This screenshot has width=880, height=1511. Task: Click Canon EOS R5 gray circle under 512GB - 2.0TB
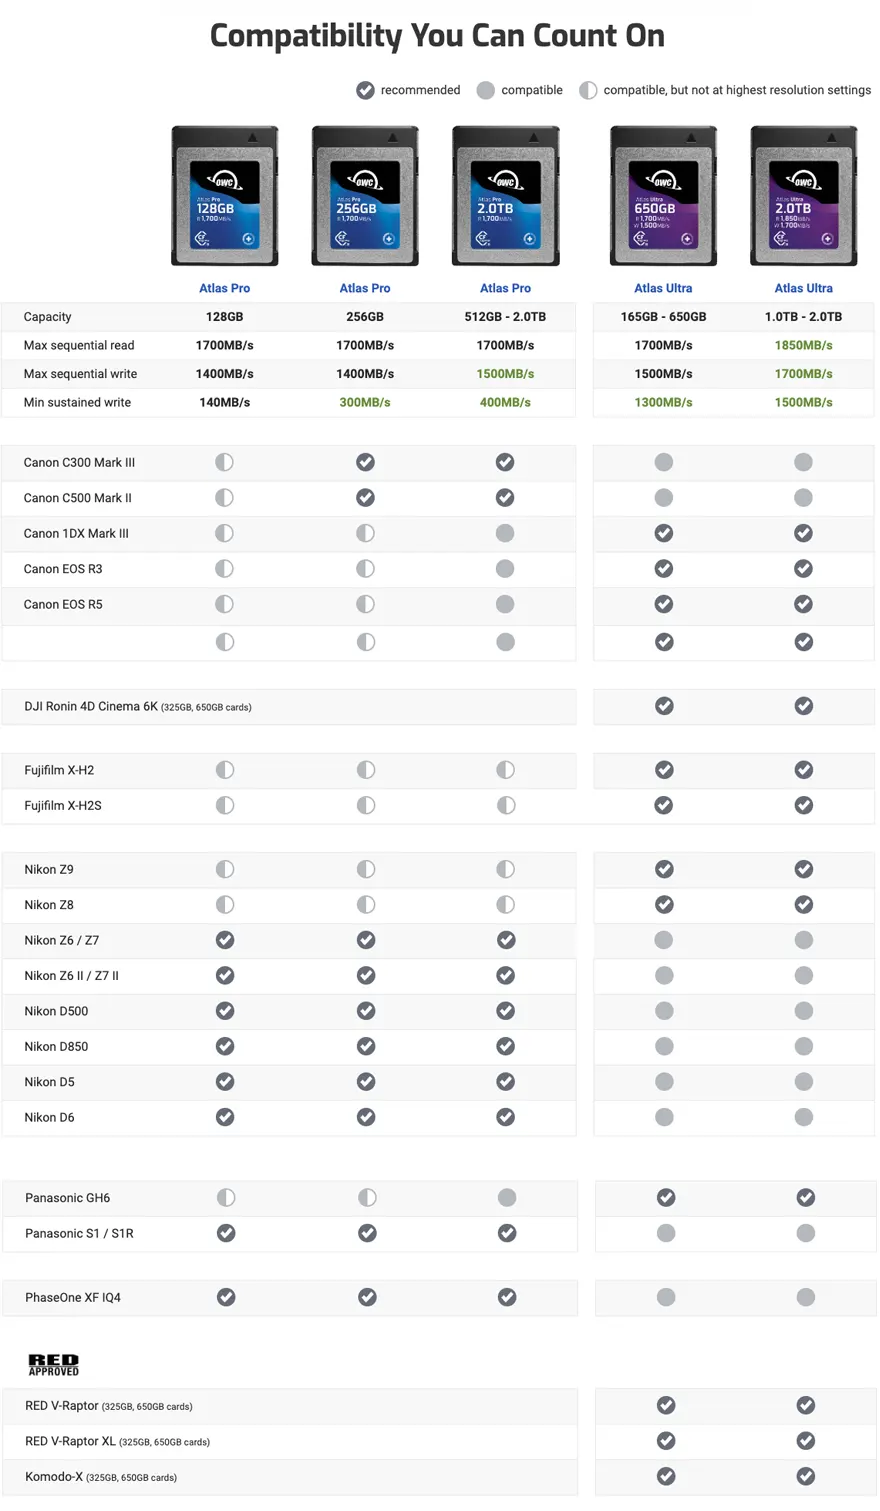[x=505, y=604]
